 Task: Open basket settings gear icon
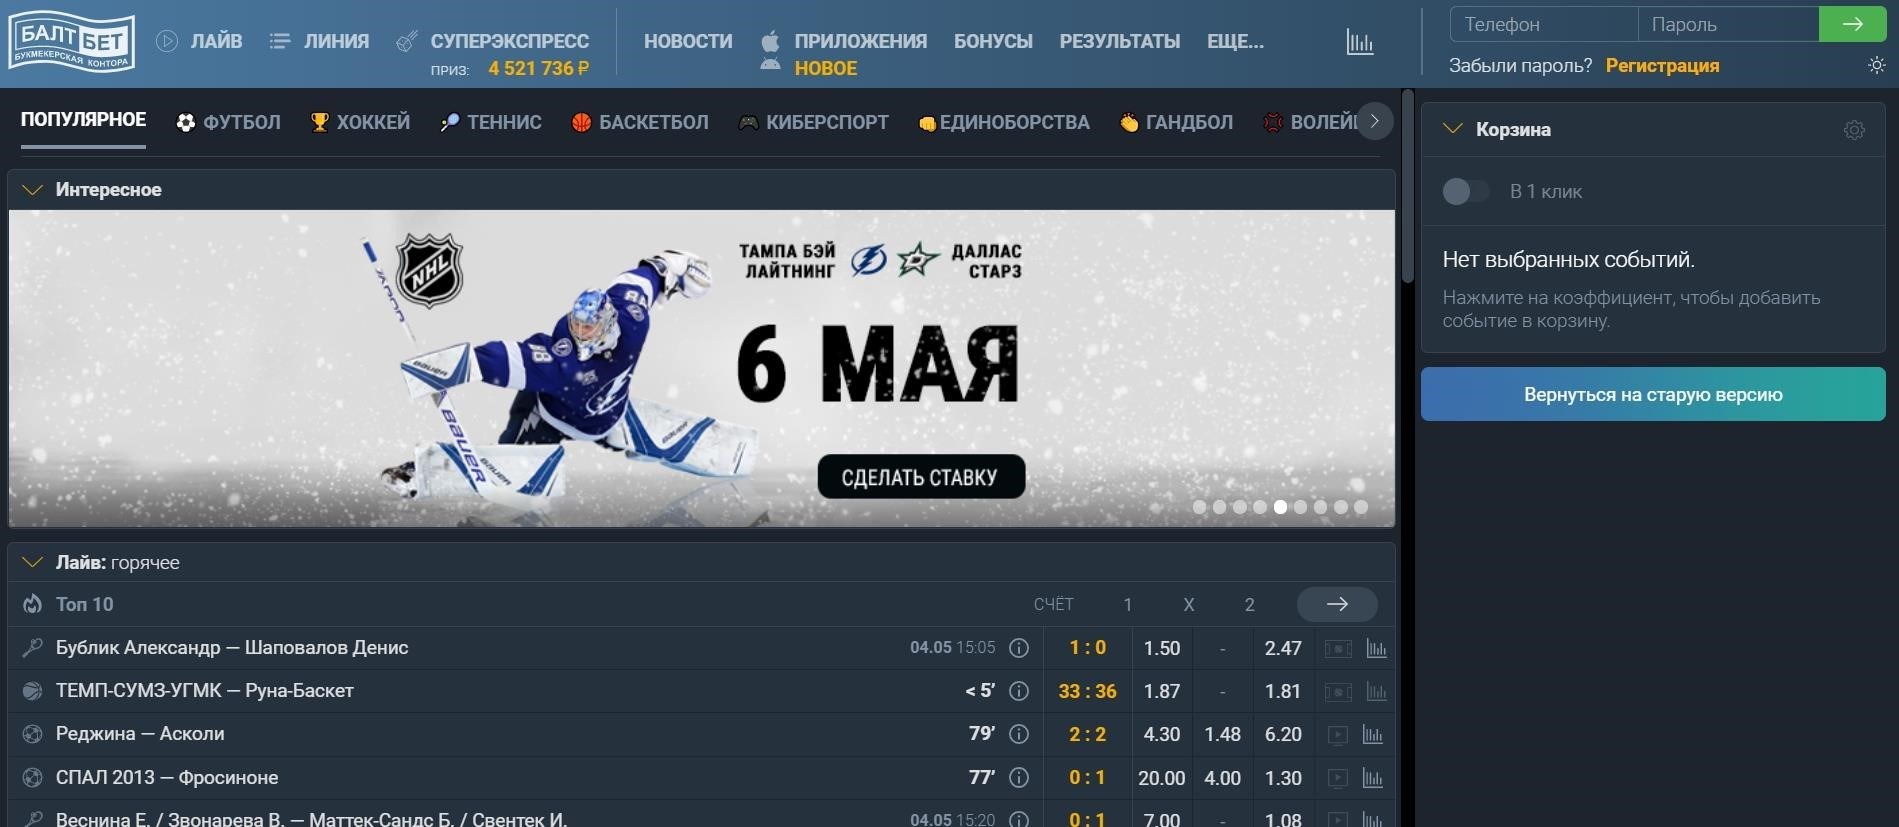(1854, 130)
